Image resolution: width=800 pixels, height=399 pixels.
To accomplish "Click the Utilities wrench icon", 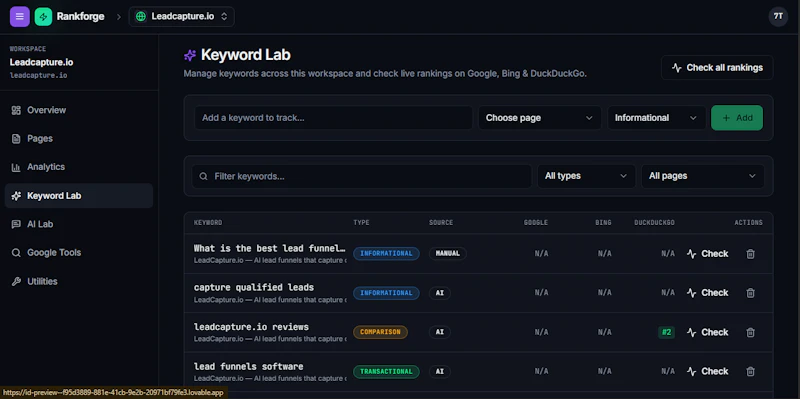I will pos(16,282).
